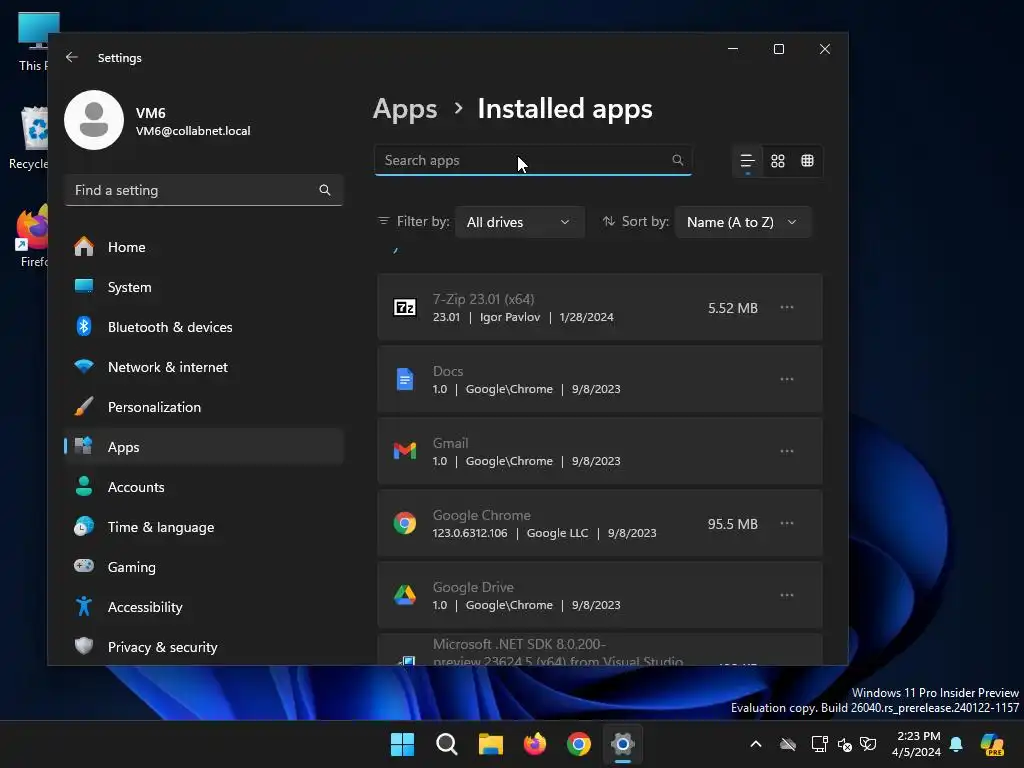1024x768 pixels.
Task: Open more options for Gmail
Action: (787, 451)
